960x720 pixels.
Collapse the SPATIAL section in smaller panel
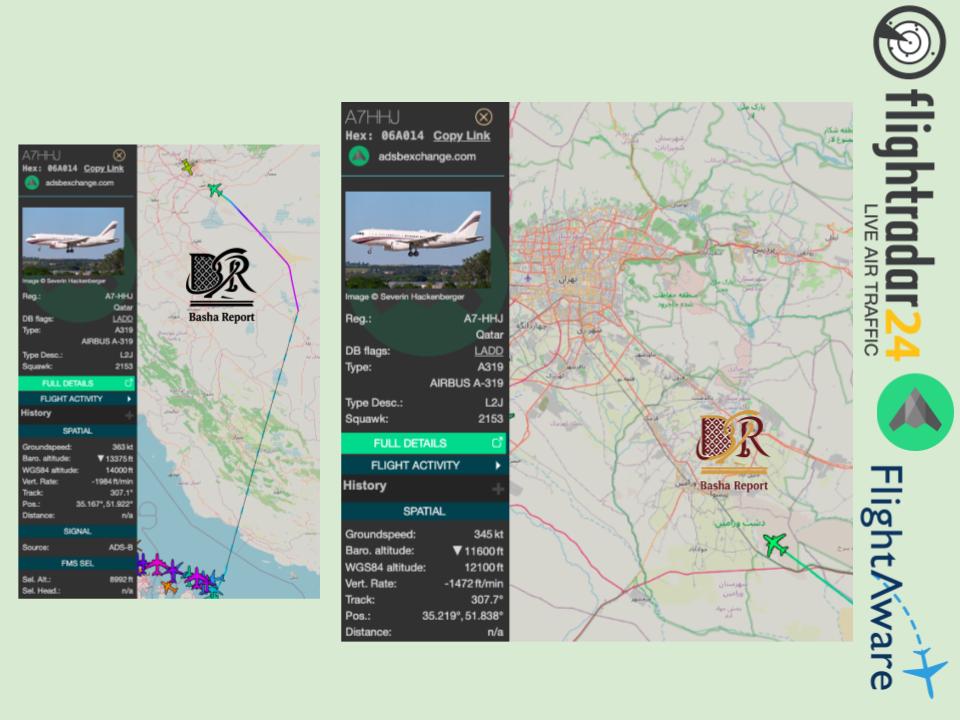(77, 431)
